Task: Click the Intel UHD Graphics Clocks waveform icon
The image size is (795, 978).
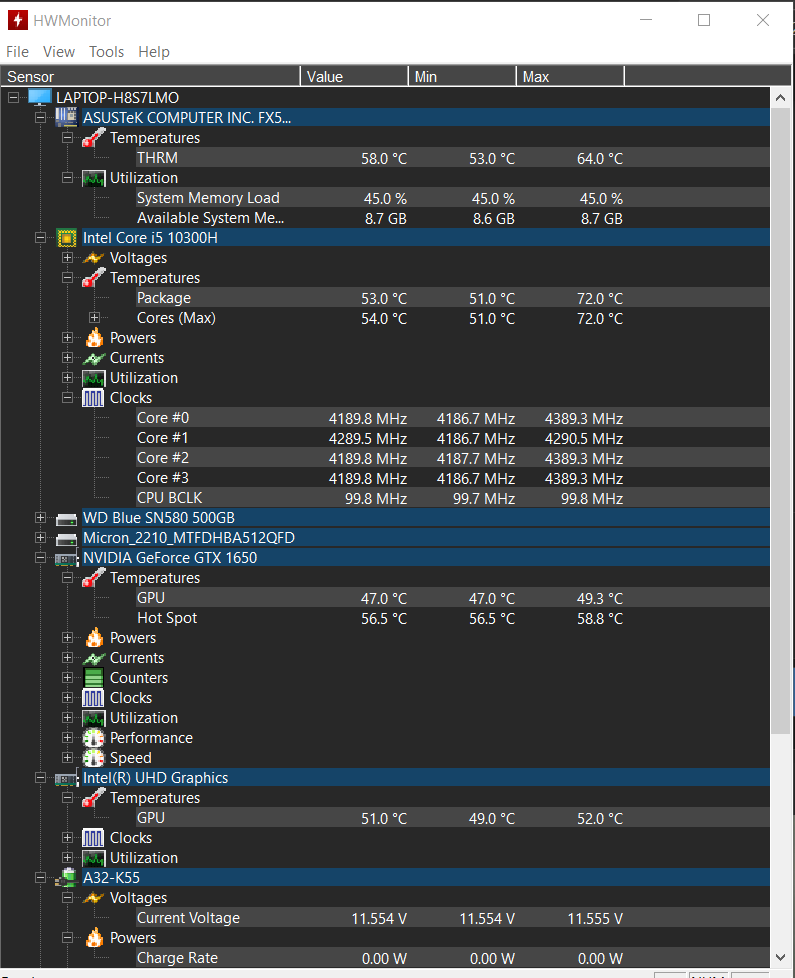Action: (x=94, y=838)
